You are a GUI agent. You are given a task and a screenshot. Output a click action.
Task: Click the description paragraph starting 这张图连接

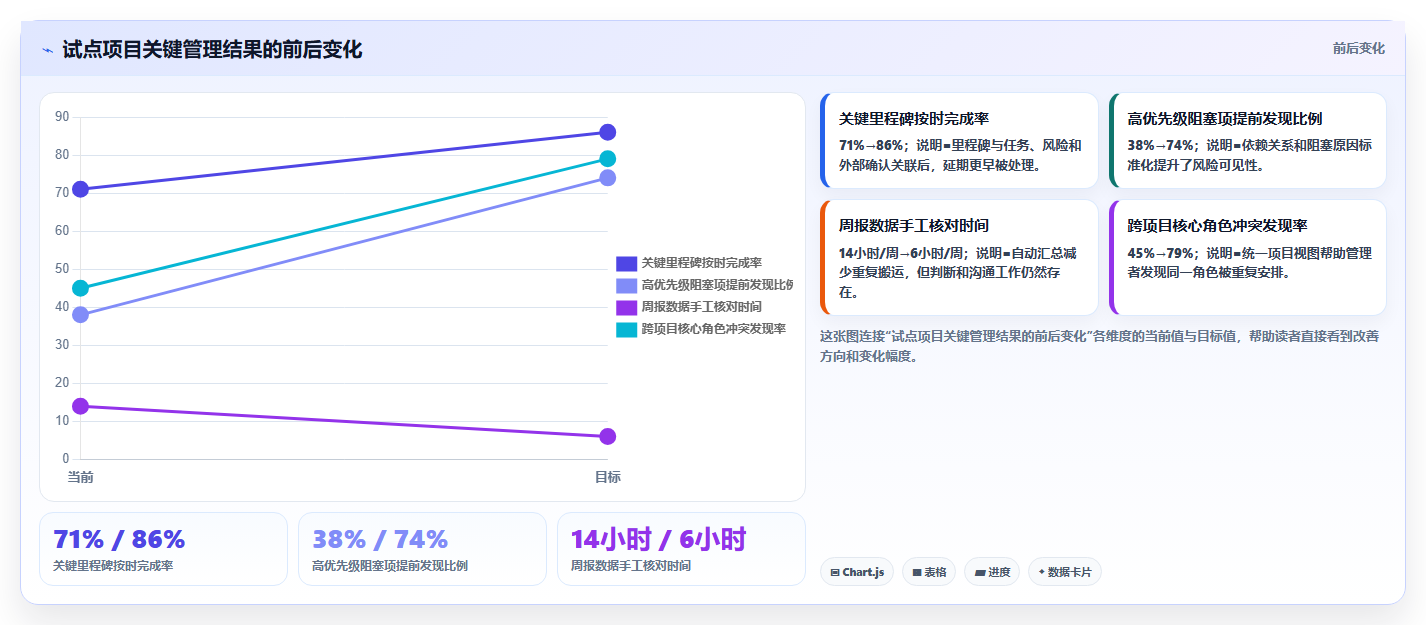click(x=1100, y=346)
